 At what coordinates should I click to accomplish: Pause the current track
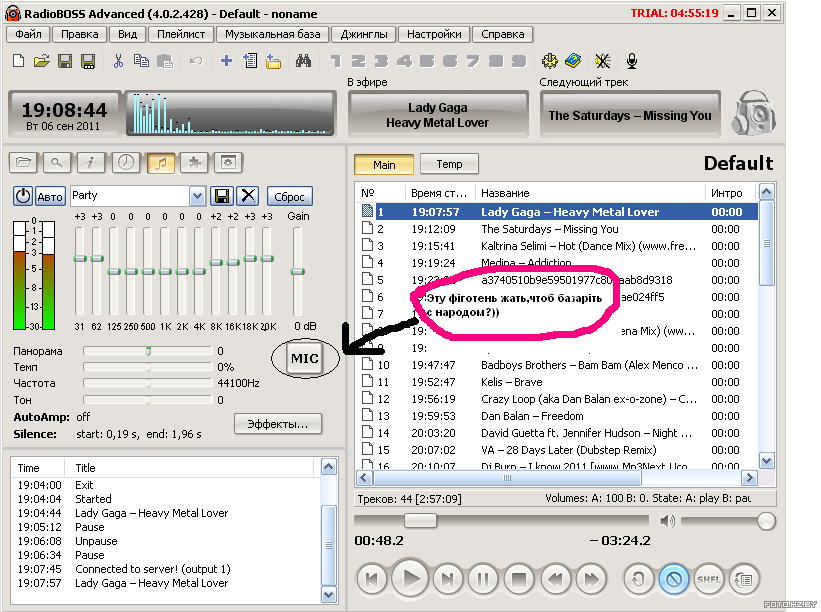pos(483,579)
